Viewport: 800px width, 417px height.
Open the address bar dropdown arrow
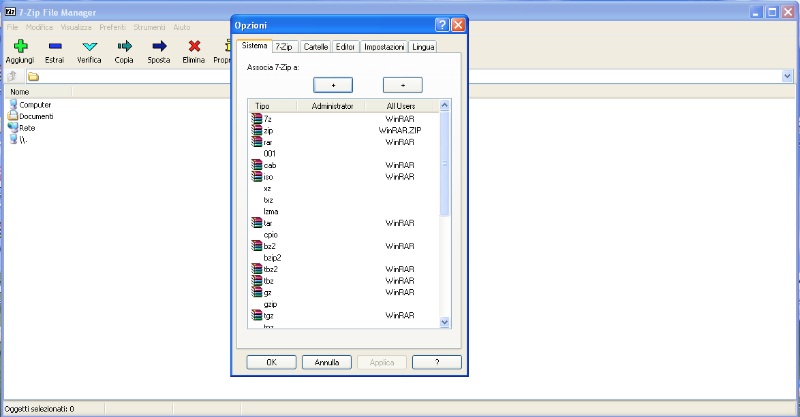point(787,76)
